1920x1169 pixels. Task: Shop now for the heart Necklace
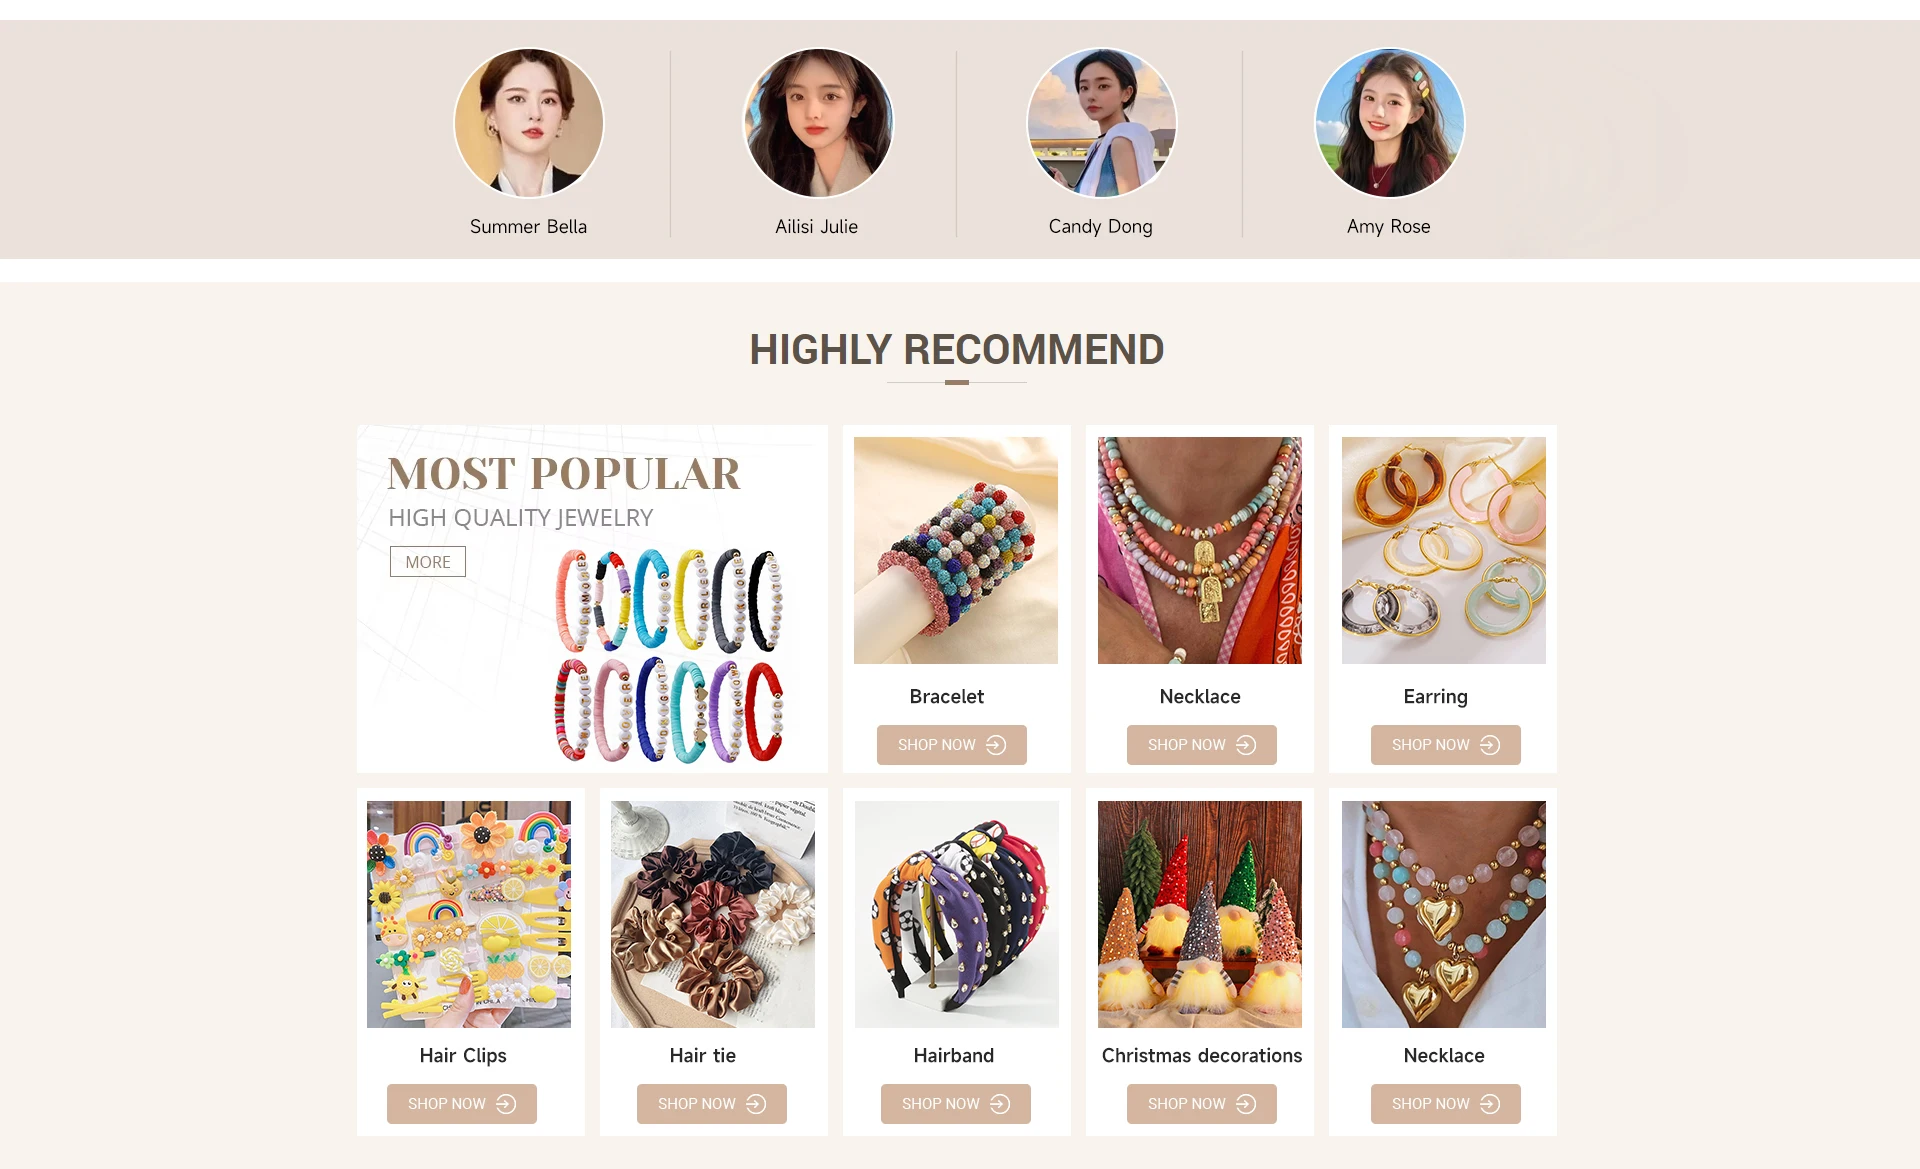1446,1104
